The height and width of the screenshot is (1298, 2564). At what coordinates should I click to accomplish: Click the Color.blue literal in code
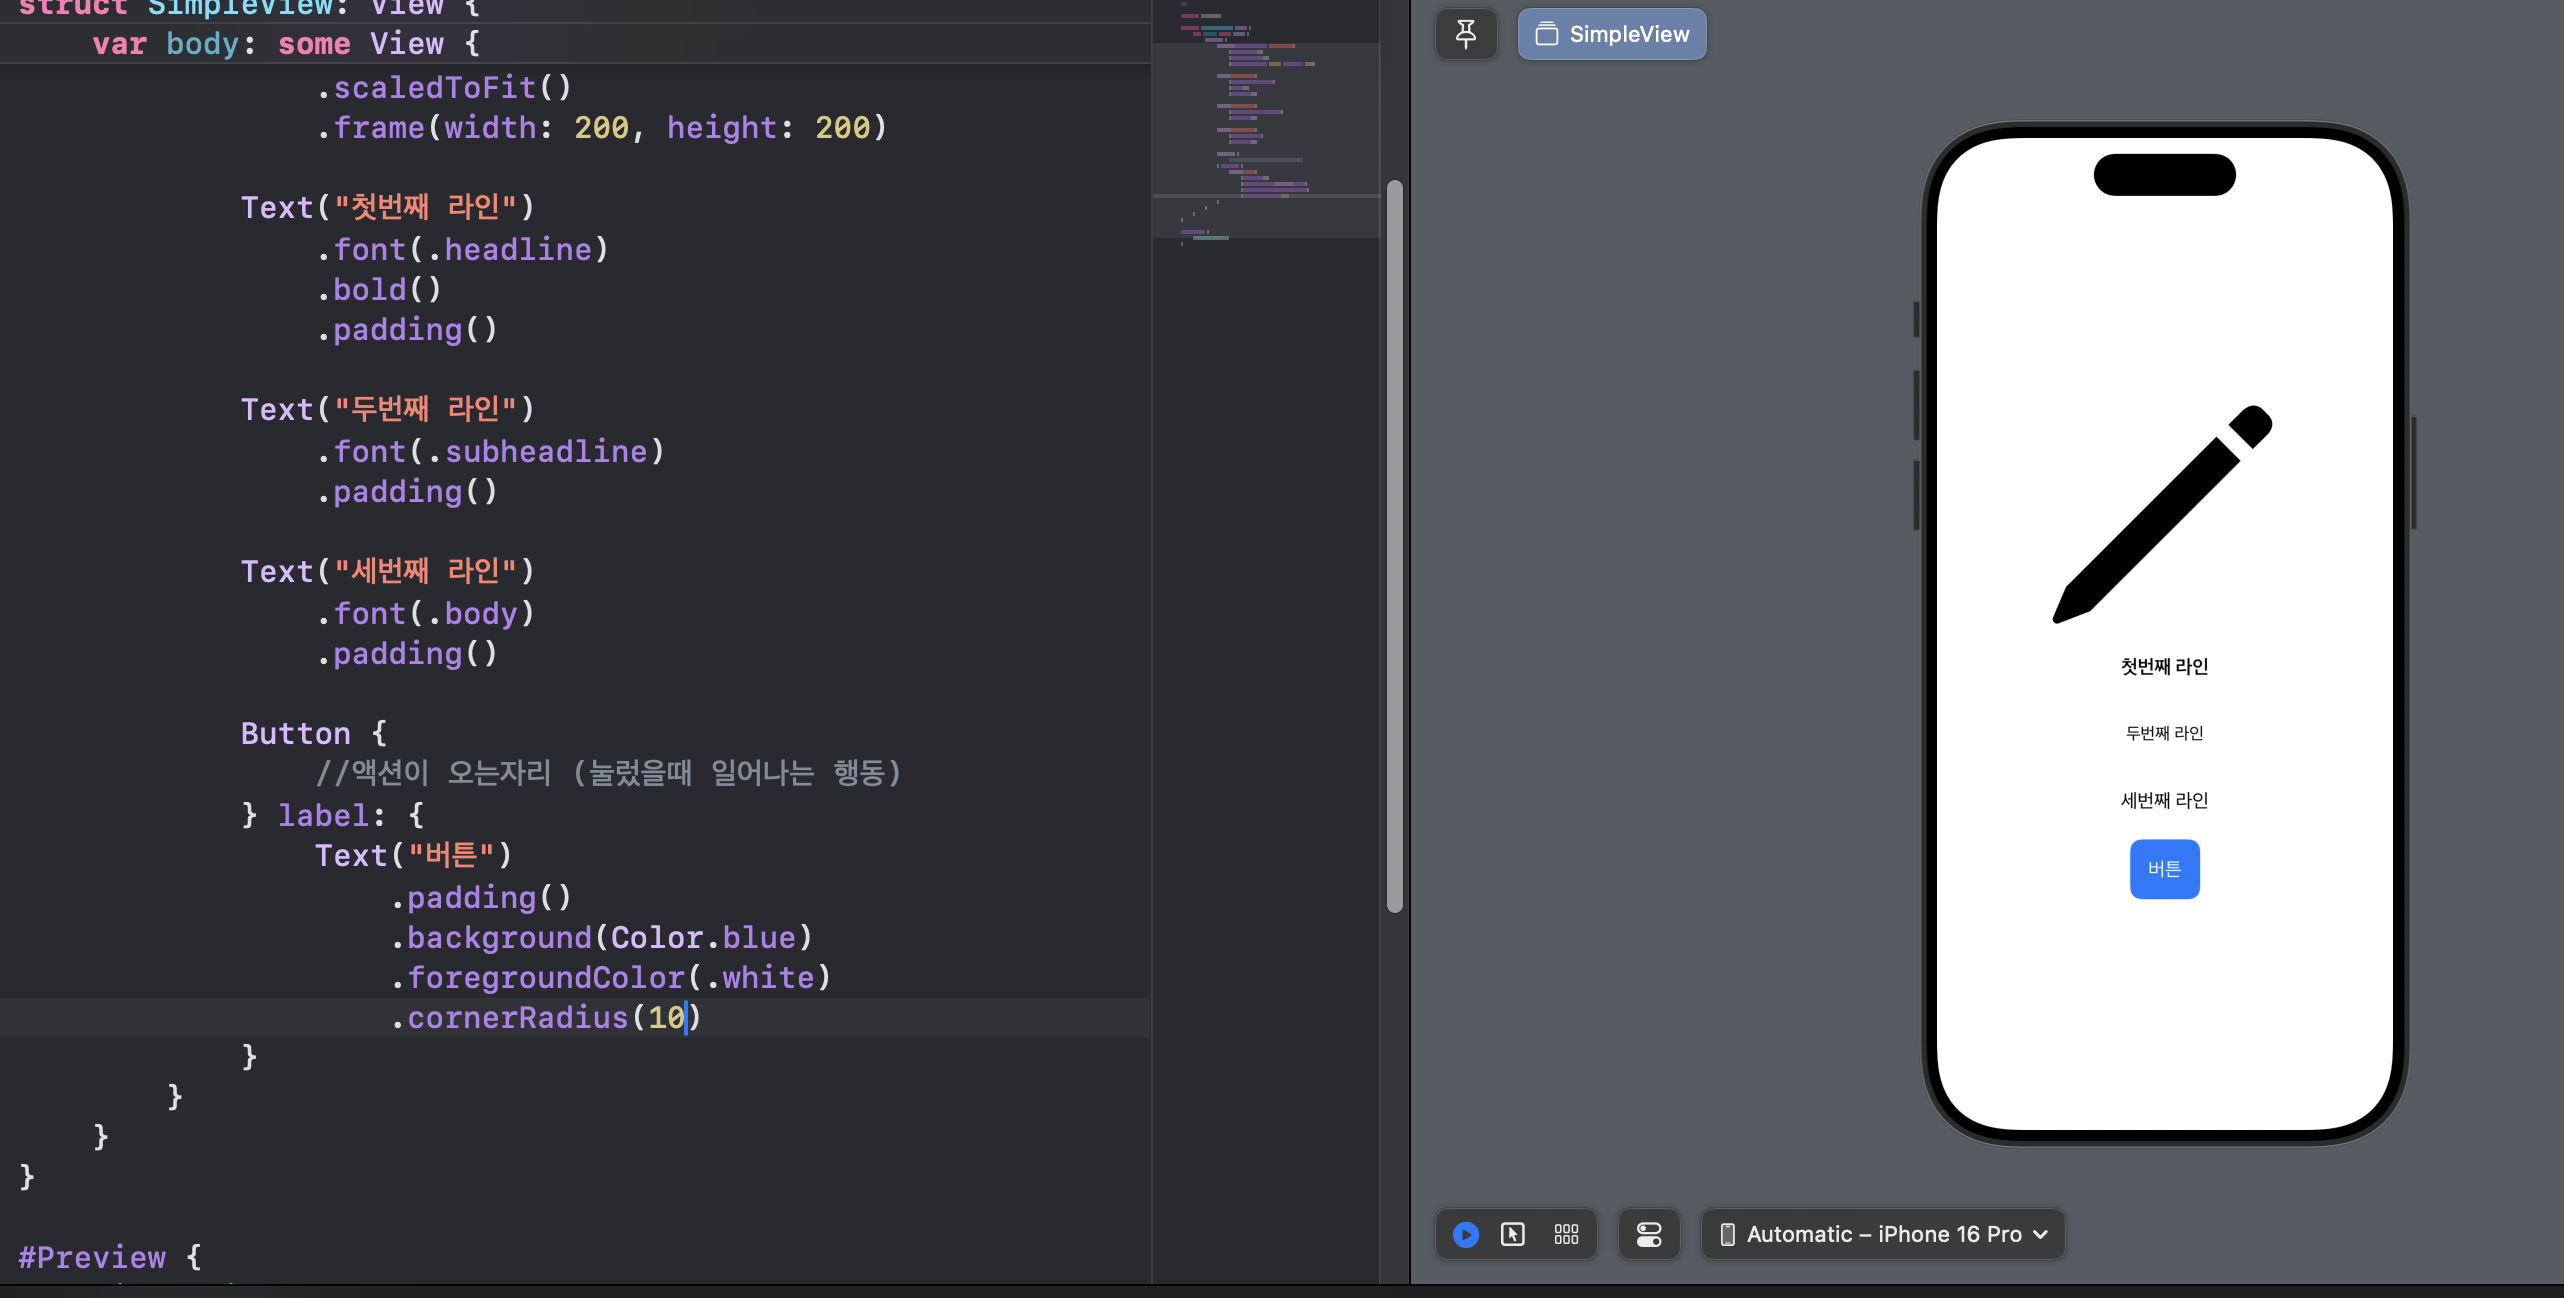(702, 937)
